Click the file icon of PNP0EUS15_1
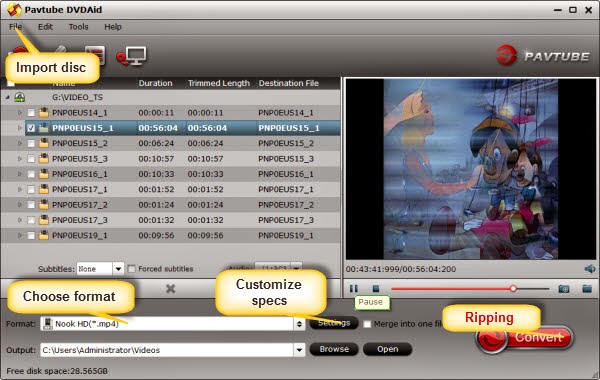The height and width of the screenshot is (380, 600). (44, 128)
